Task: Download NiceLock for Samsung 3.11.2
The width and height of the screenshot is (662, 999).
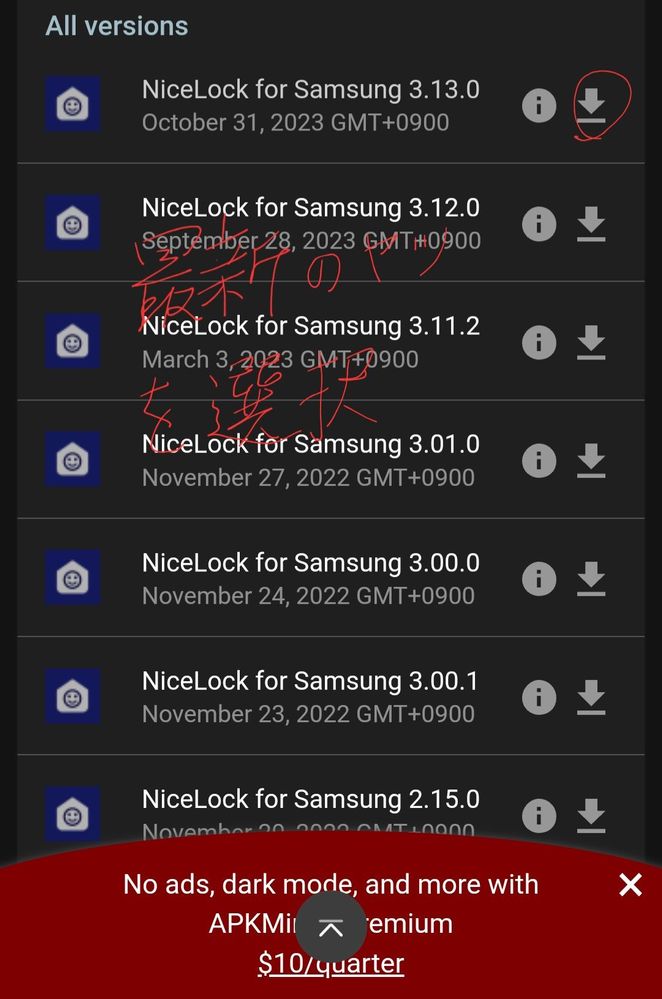Action: (591, 342)
